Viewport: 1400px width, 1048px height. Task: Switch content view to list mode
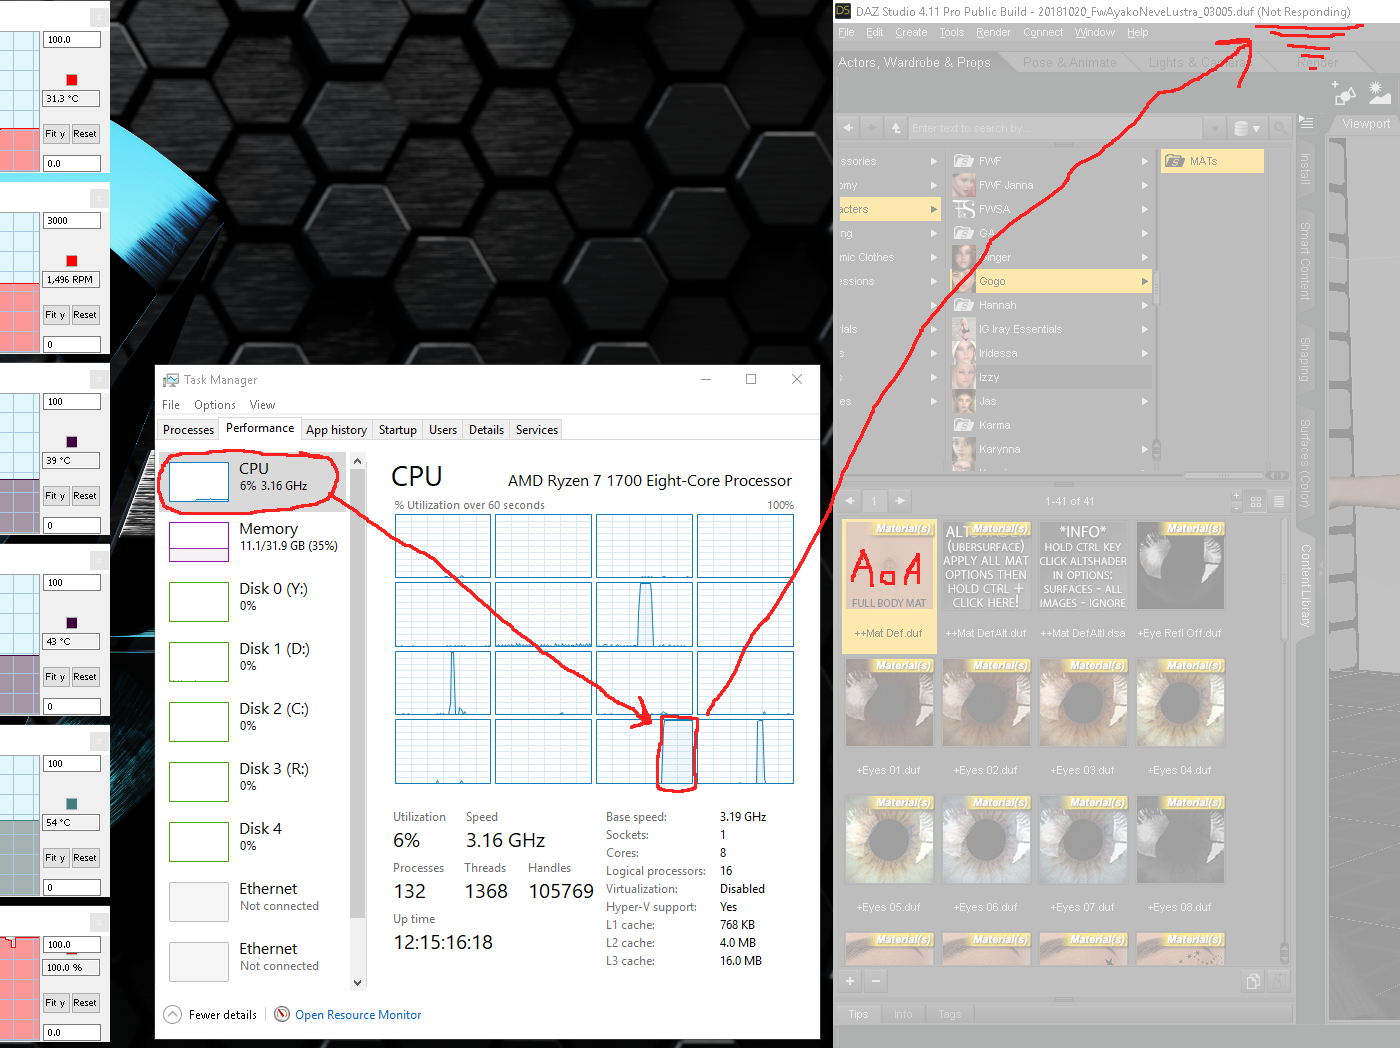1278,501
